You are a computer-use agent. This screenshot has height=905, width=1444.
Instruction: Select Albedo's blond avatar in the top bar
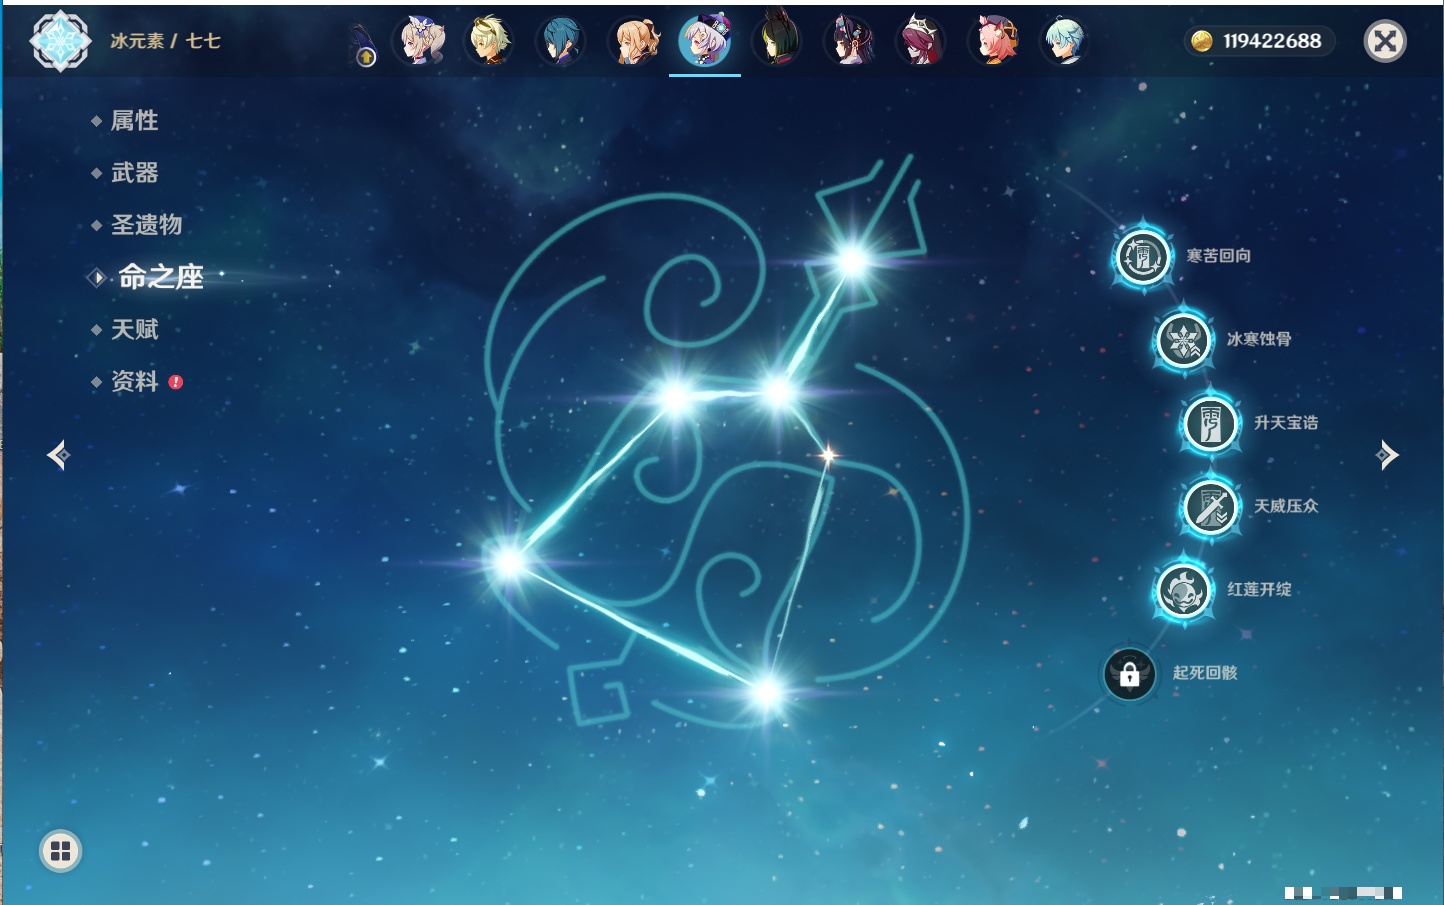(490, 41)
